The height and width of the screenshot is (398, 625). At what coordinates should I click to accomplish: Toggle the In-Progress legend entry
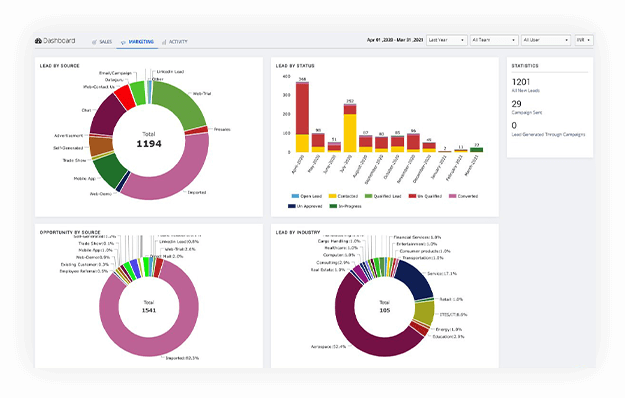345,206
